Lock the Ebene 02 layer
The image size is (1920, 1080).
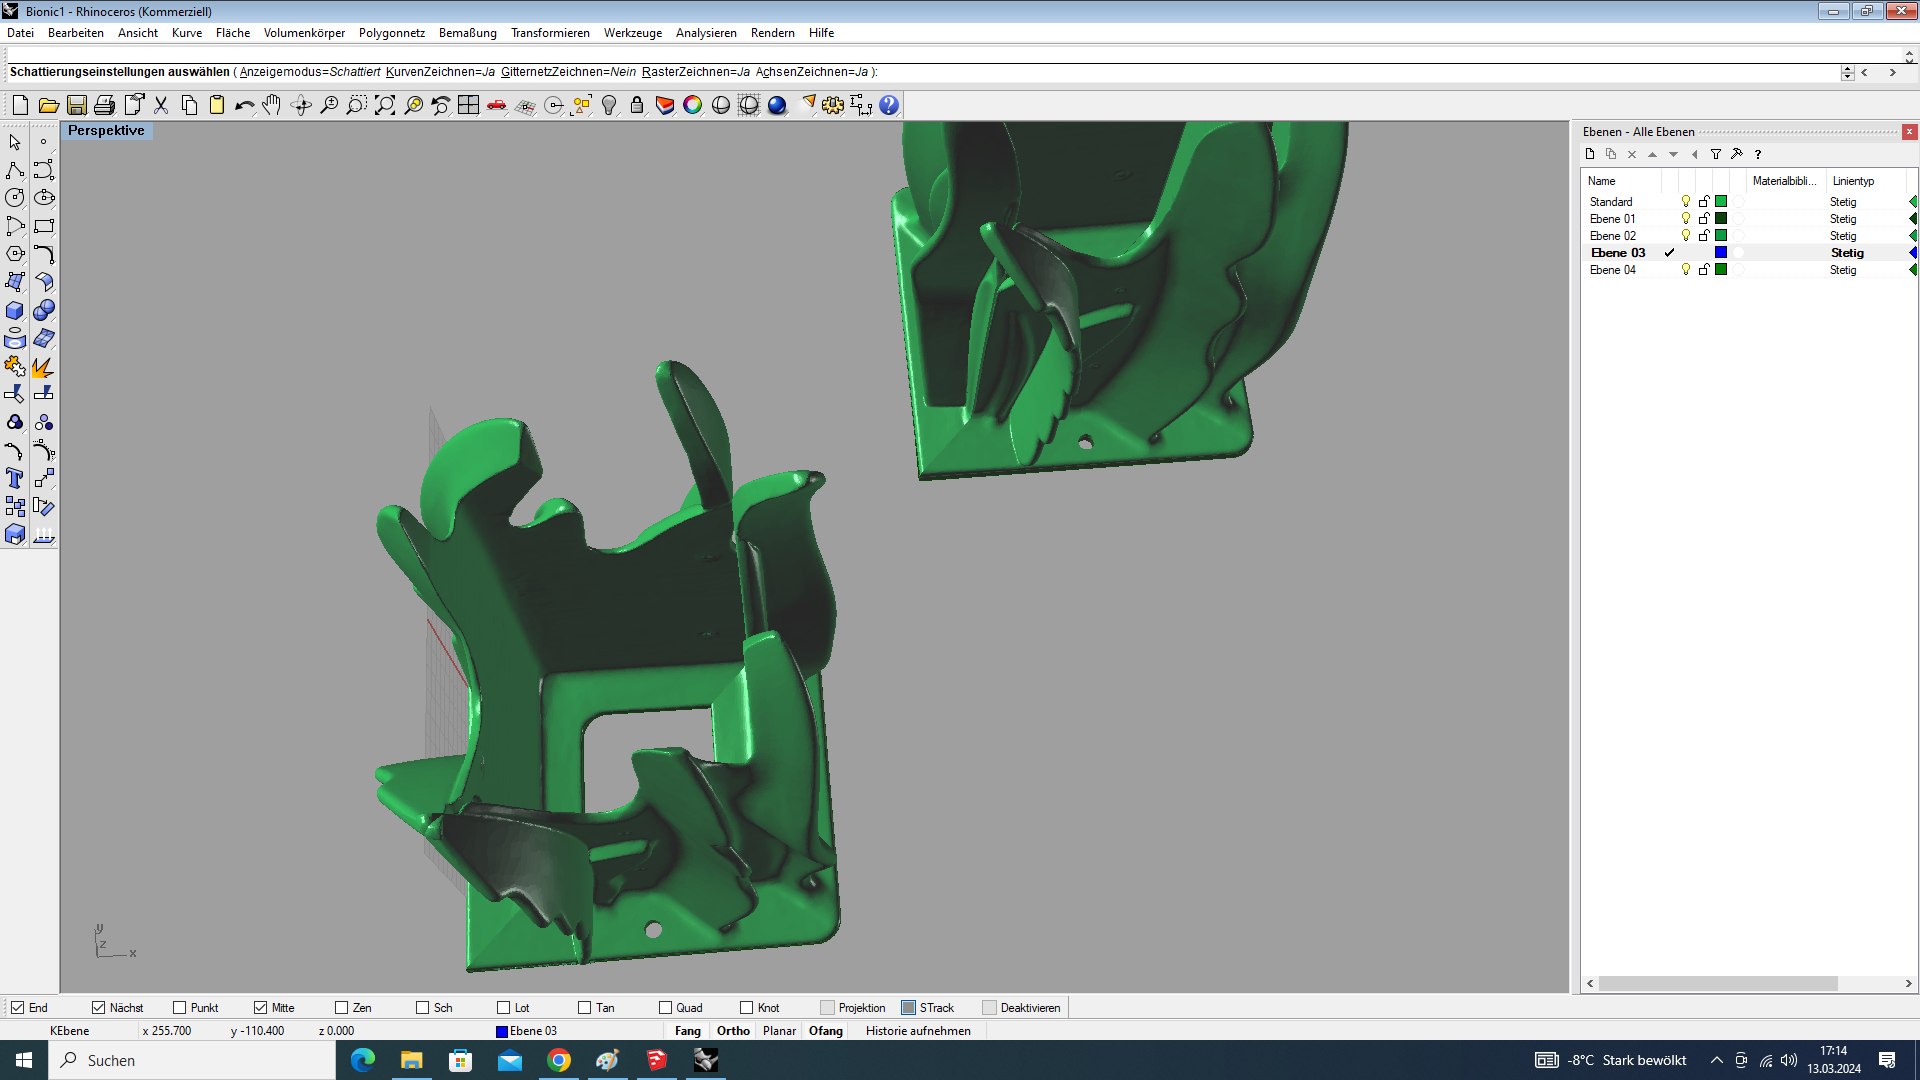pyautogui.click(x=1704, y=236)
